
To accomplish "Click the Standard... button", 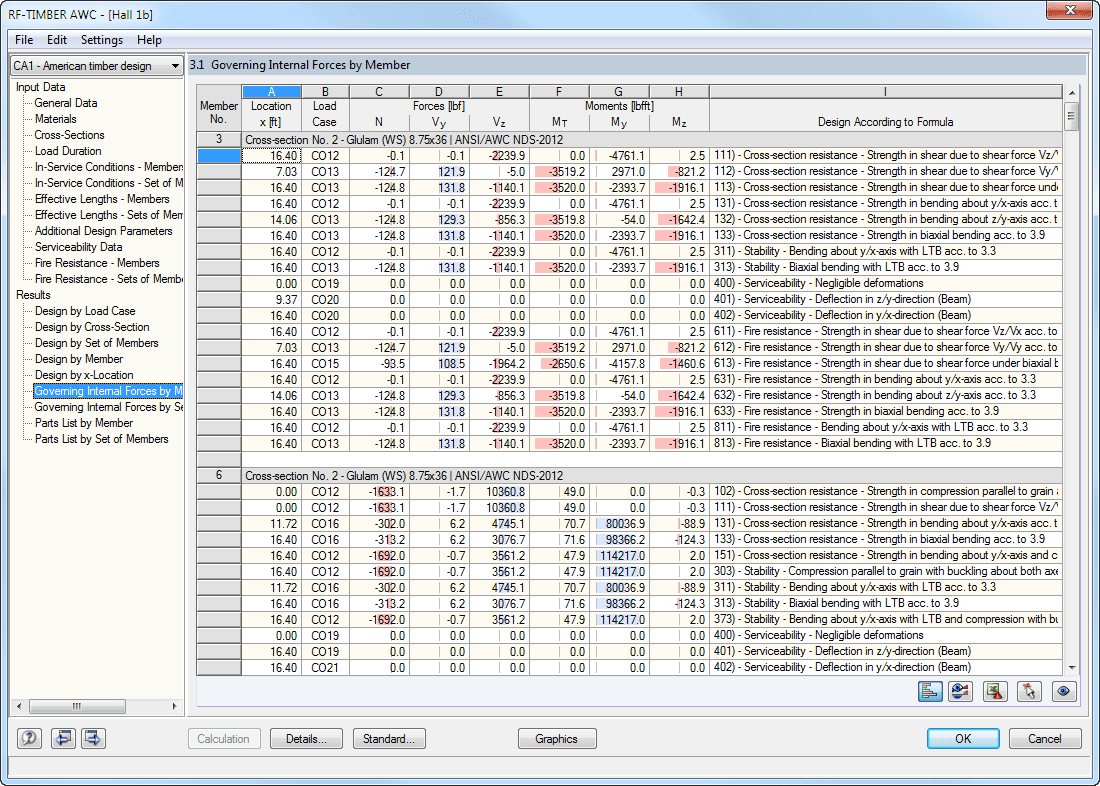I will (x=389, y=739).
